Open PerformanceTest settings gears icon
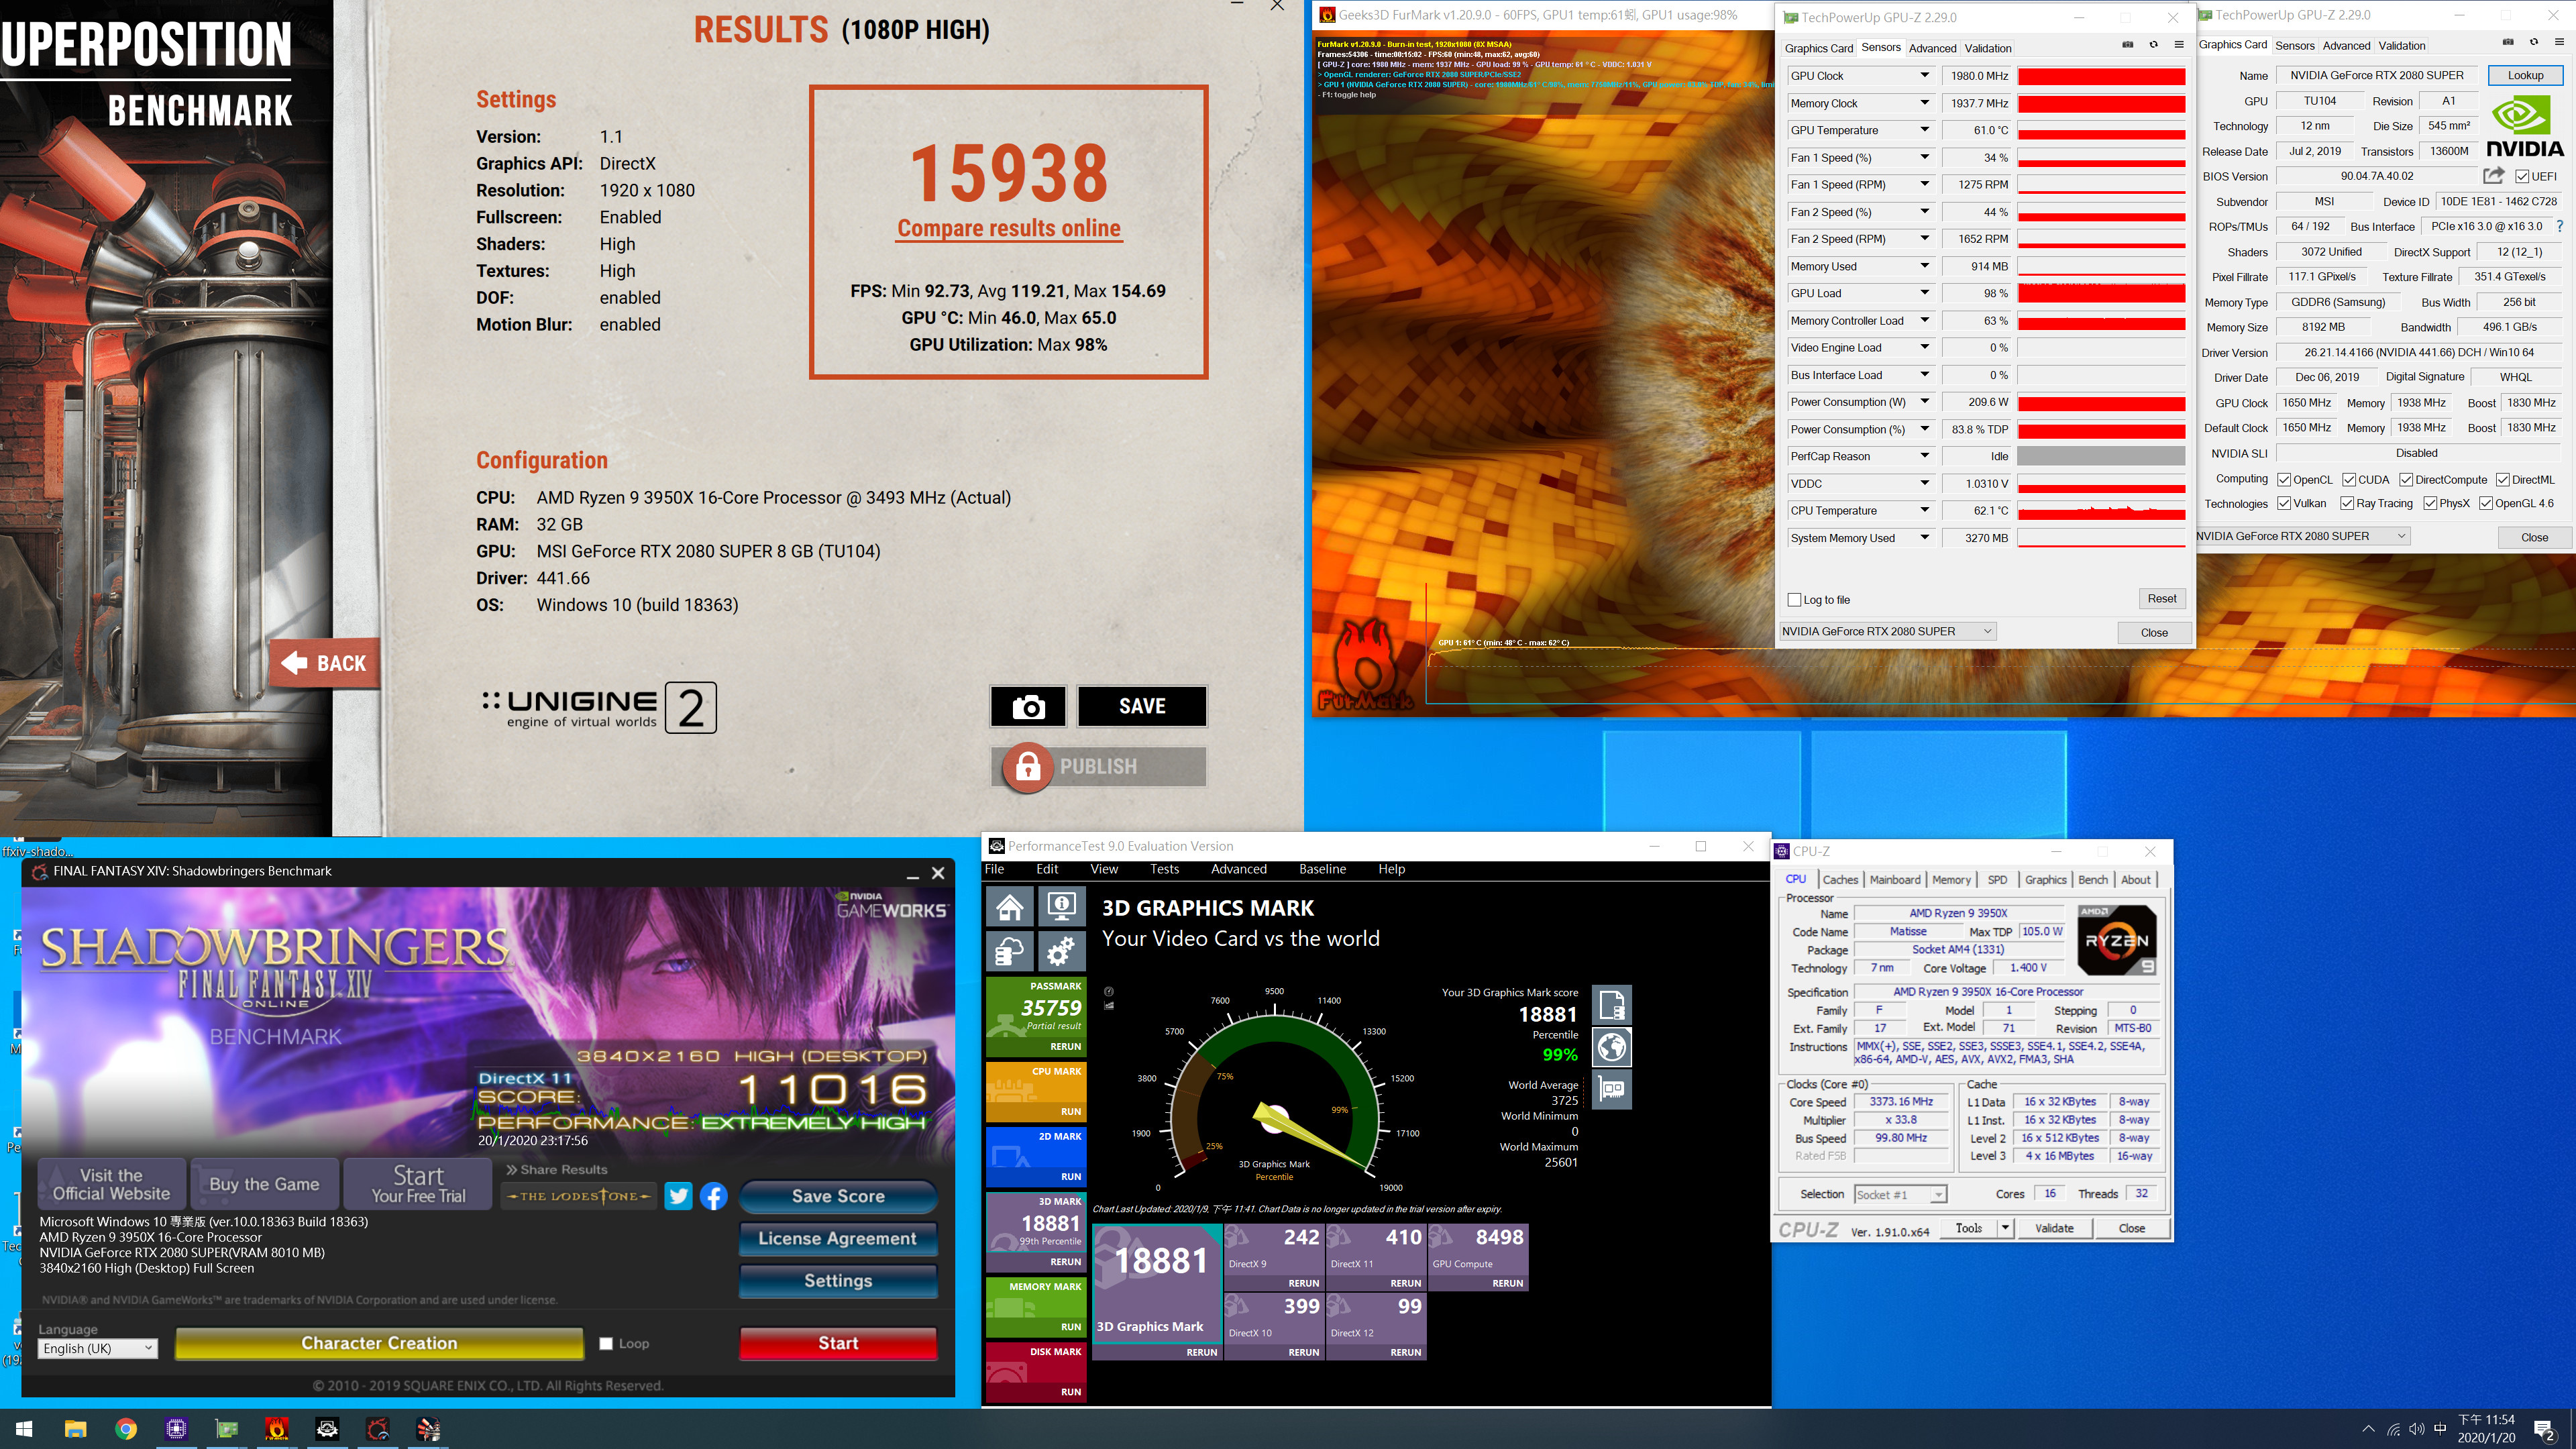The width and height of the screenshot is (2576, 1449). coord(1061,952)
